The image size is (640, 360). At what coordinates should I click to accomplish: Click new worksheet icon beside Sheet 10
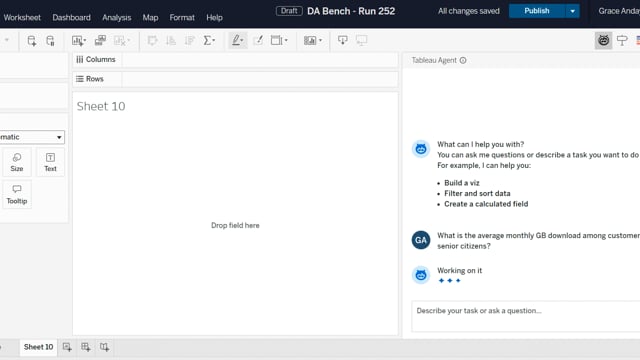click(67, 347)
